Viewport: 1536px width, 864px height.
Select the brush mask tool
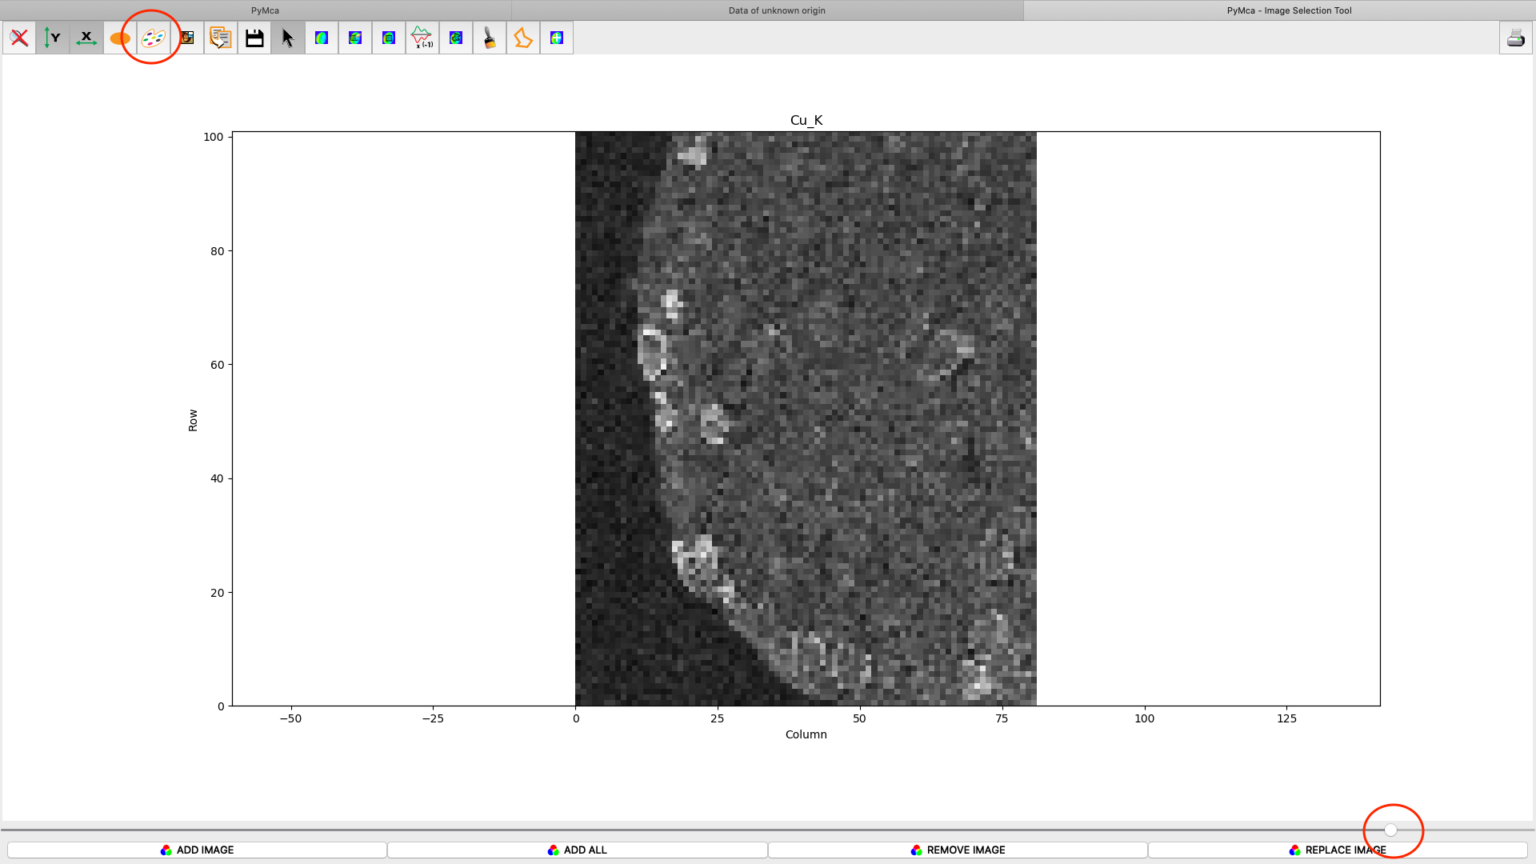point(489,37)
